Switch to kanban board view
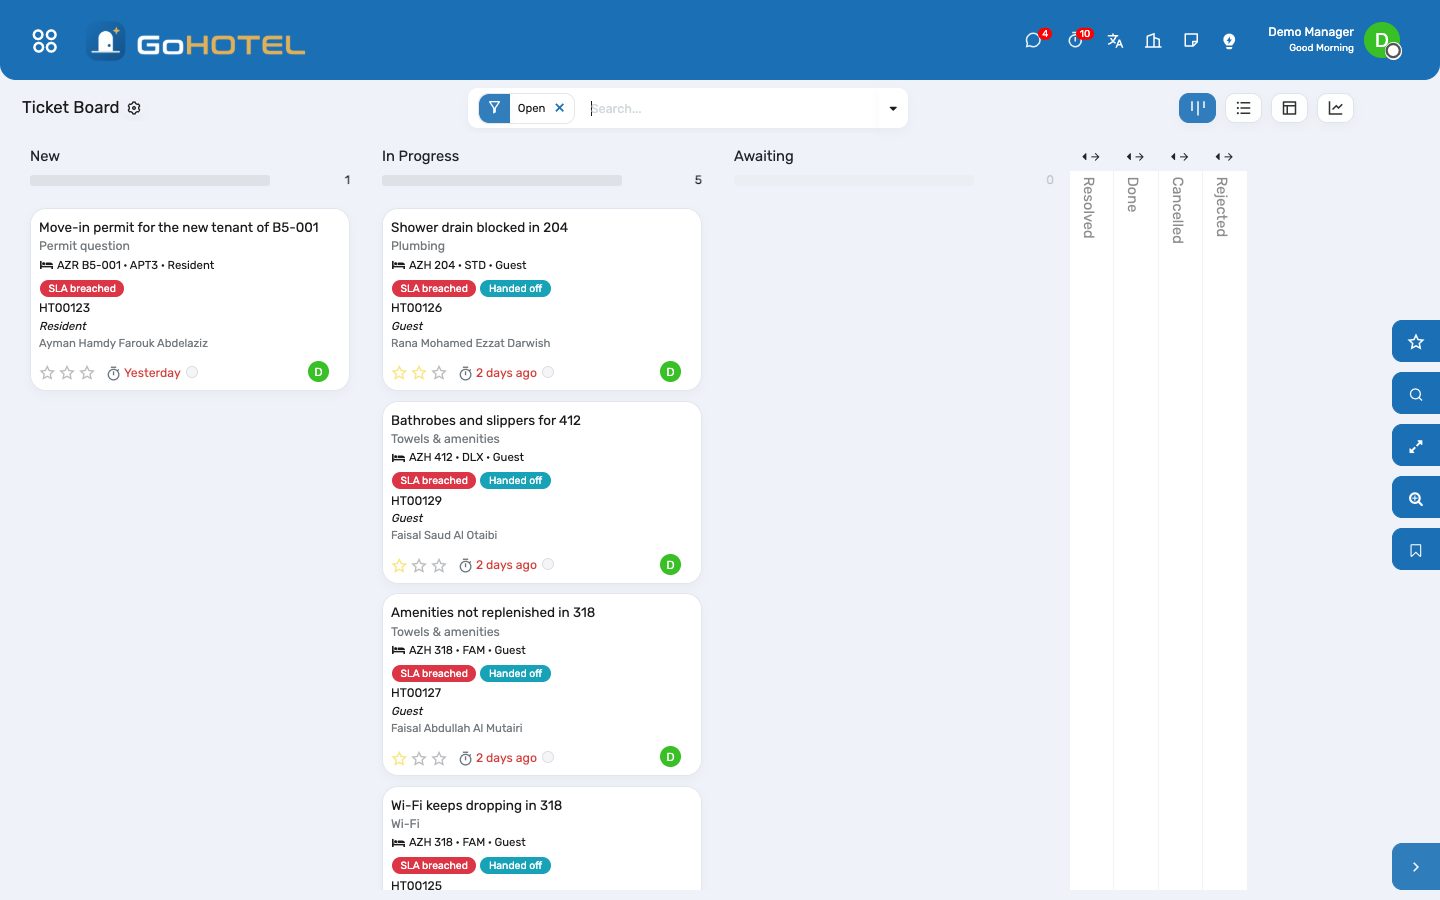This screenshot has height=900, width=1440. point(1197,108)
